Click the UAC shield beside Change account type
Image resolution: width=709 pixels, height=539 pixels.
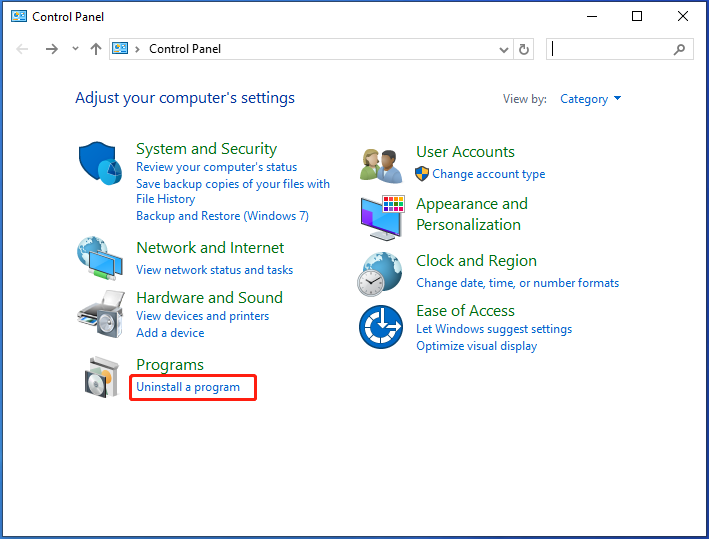[421, 174]
